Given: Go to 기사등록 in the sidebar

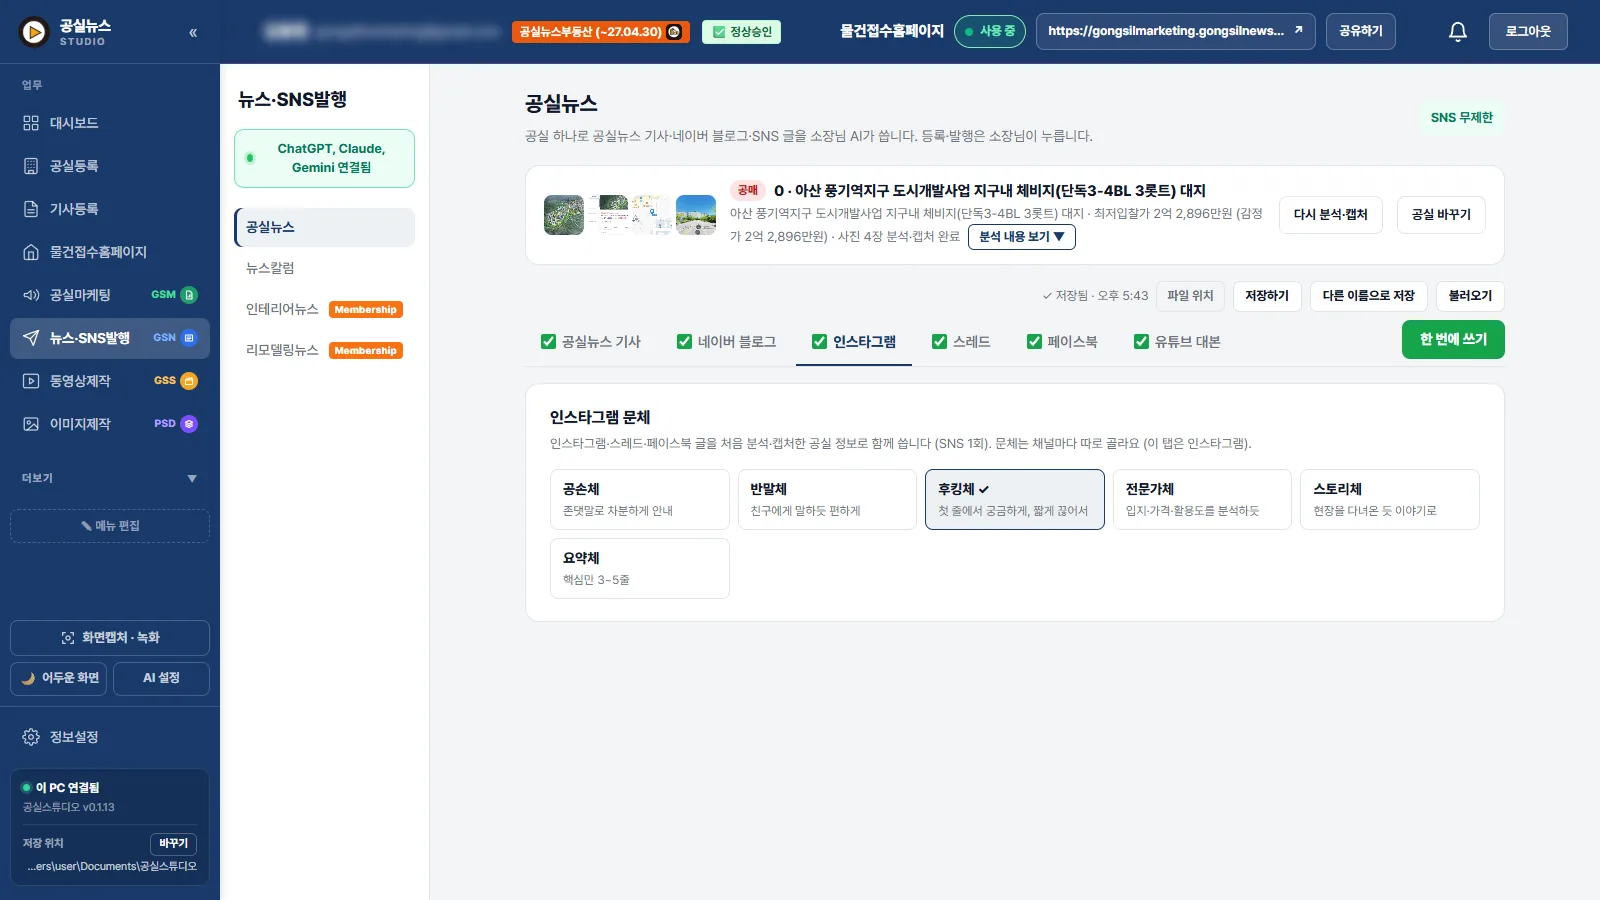Looking at the screenshot, I should 110,209.
